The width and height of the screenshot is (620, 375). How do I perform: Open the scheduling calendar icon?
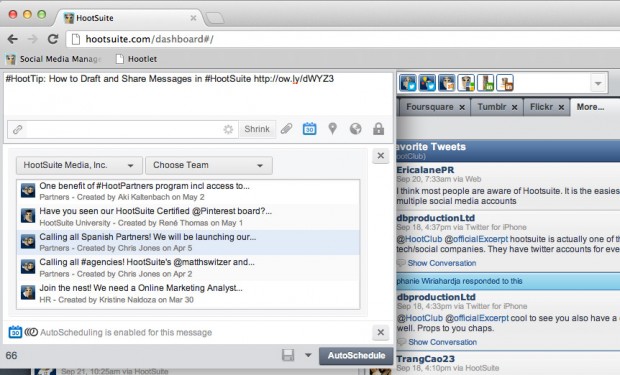point(309,129)
